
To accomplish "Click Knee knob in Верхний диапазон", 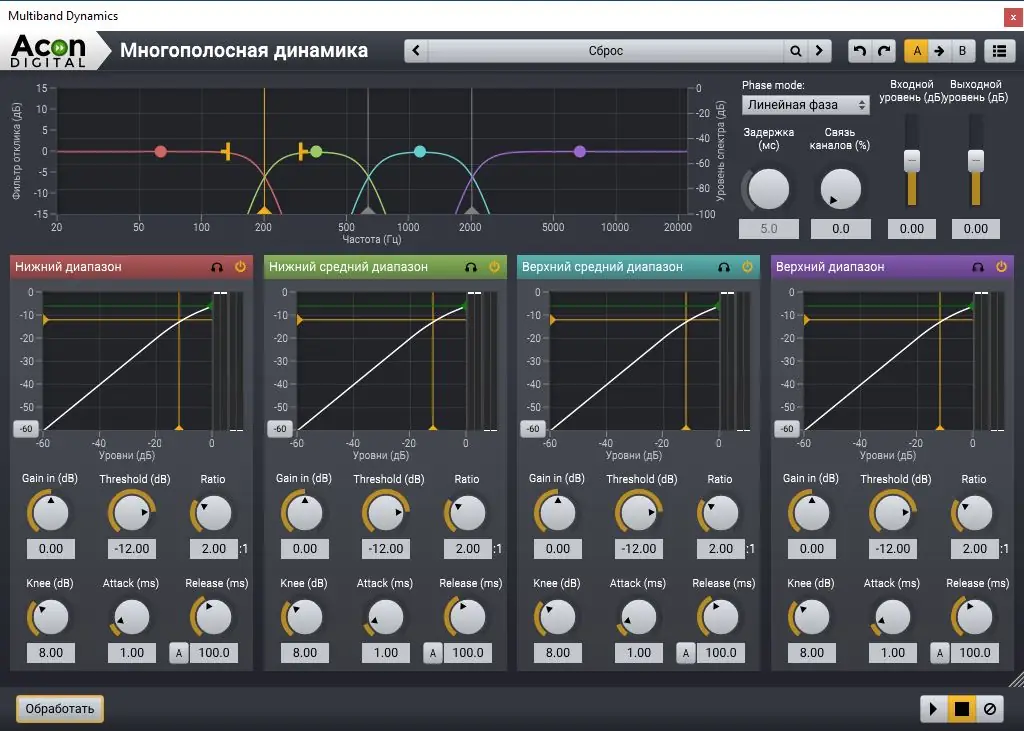I will click(x=812, y=617).
